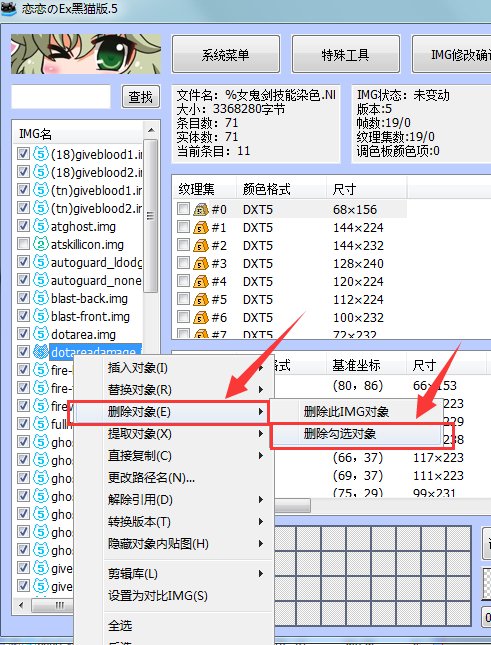Open the 特殊工具 button
The width and height of the screenshot is (491, 645).
coord(346,54)
